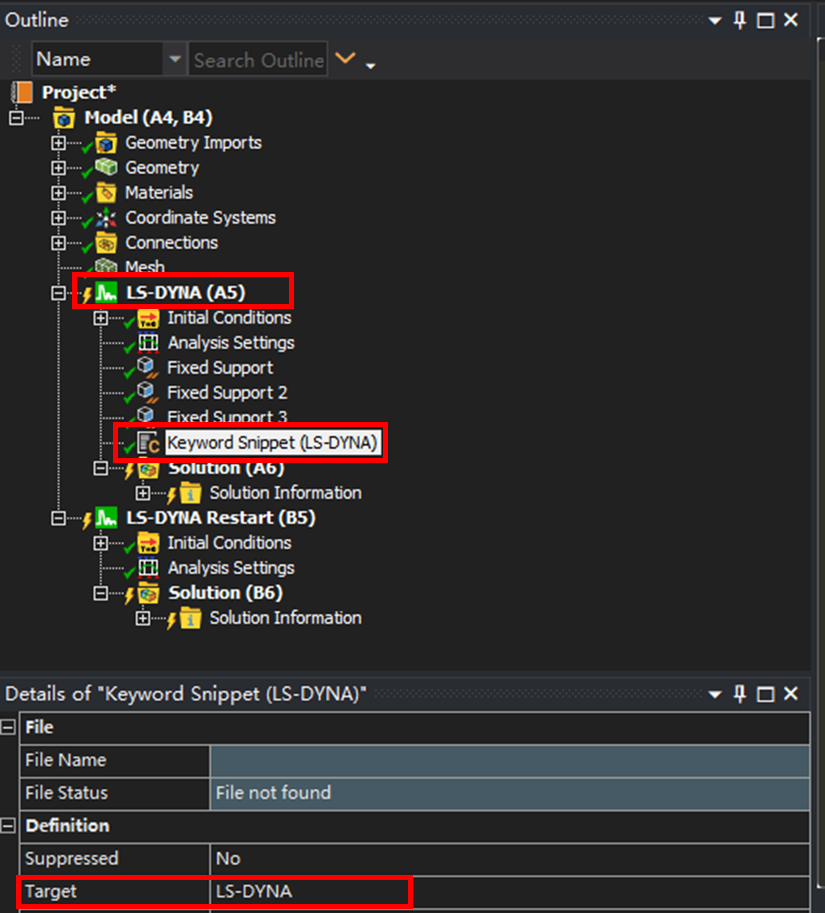
Task: Collapse the Model (A4, B4) node
Action: click(16, 118)
